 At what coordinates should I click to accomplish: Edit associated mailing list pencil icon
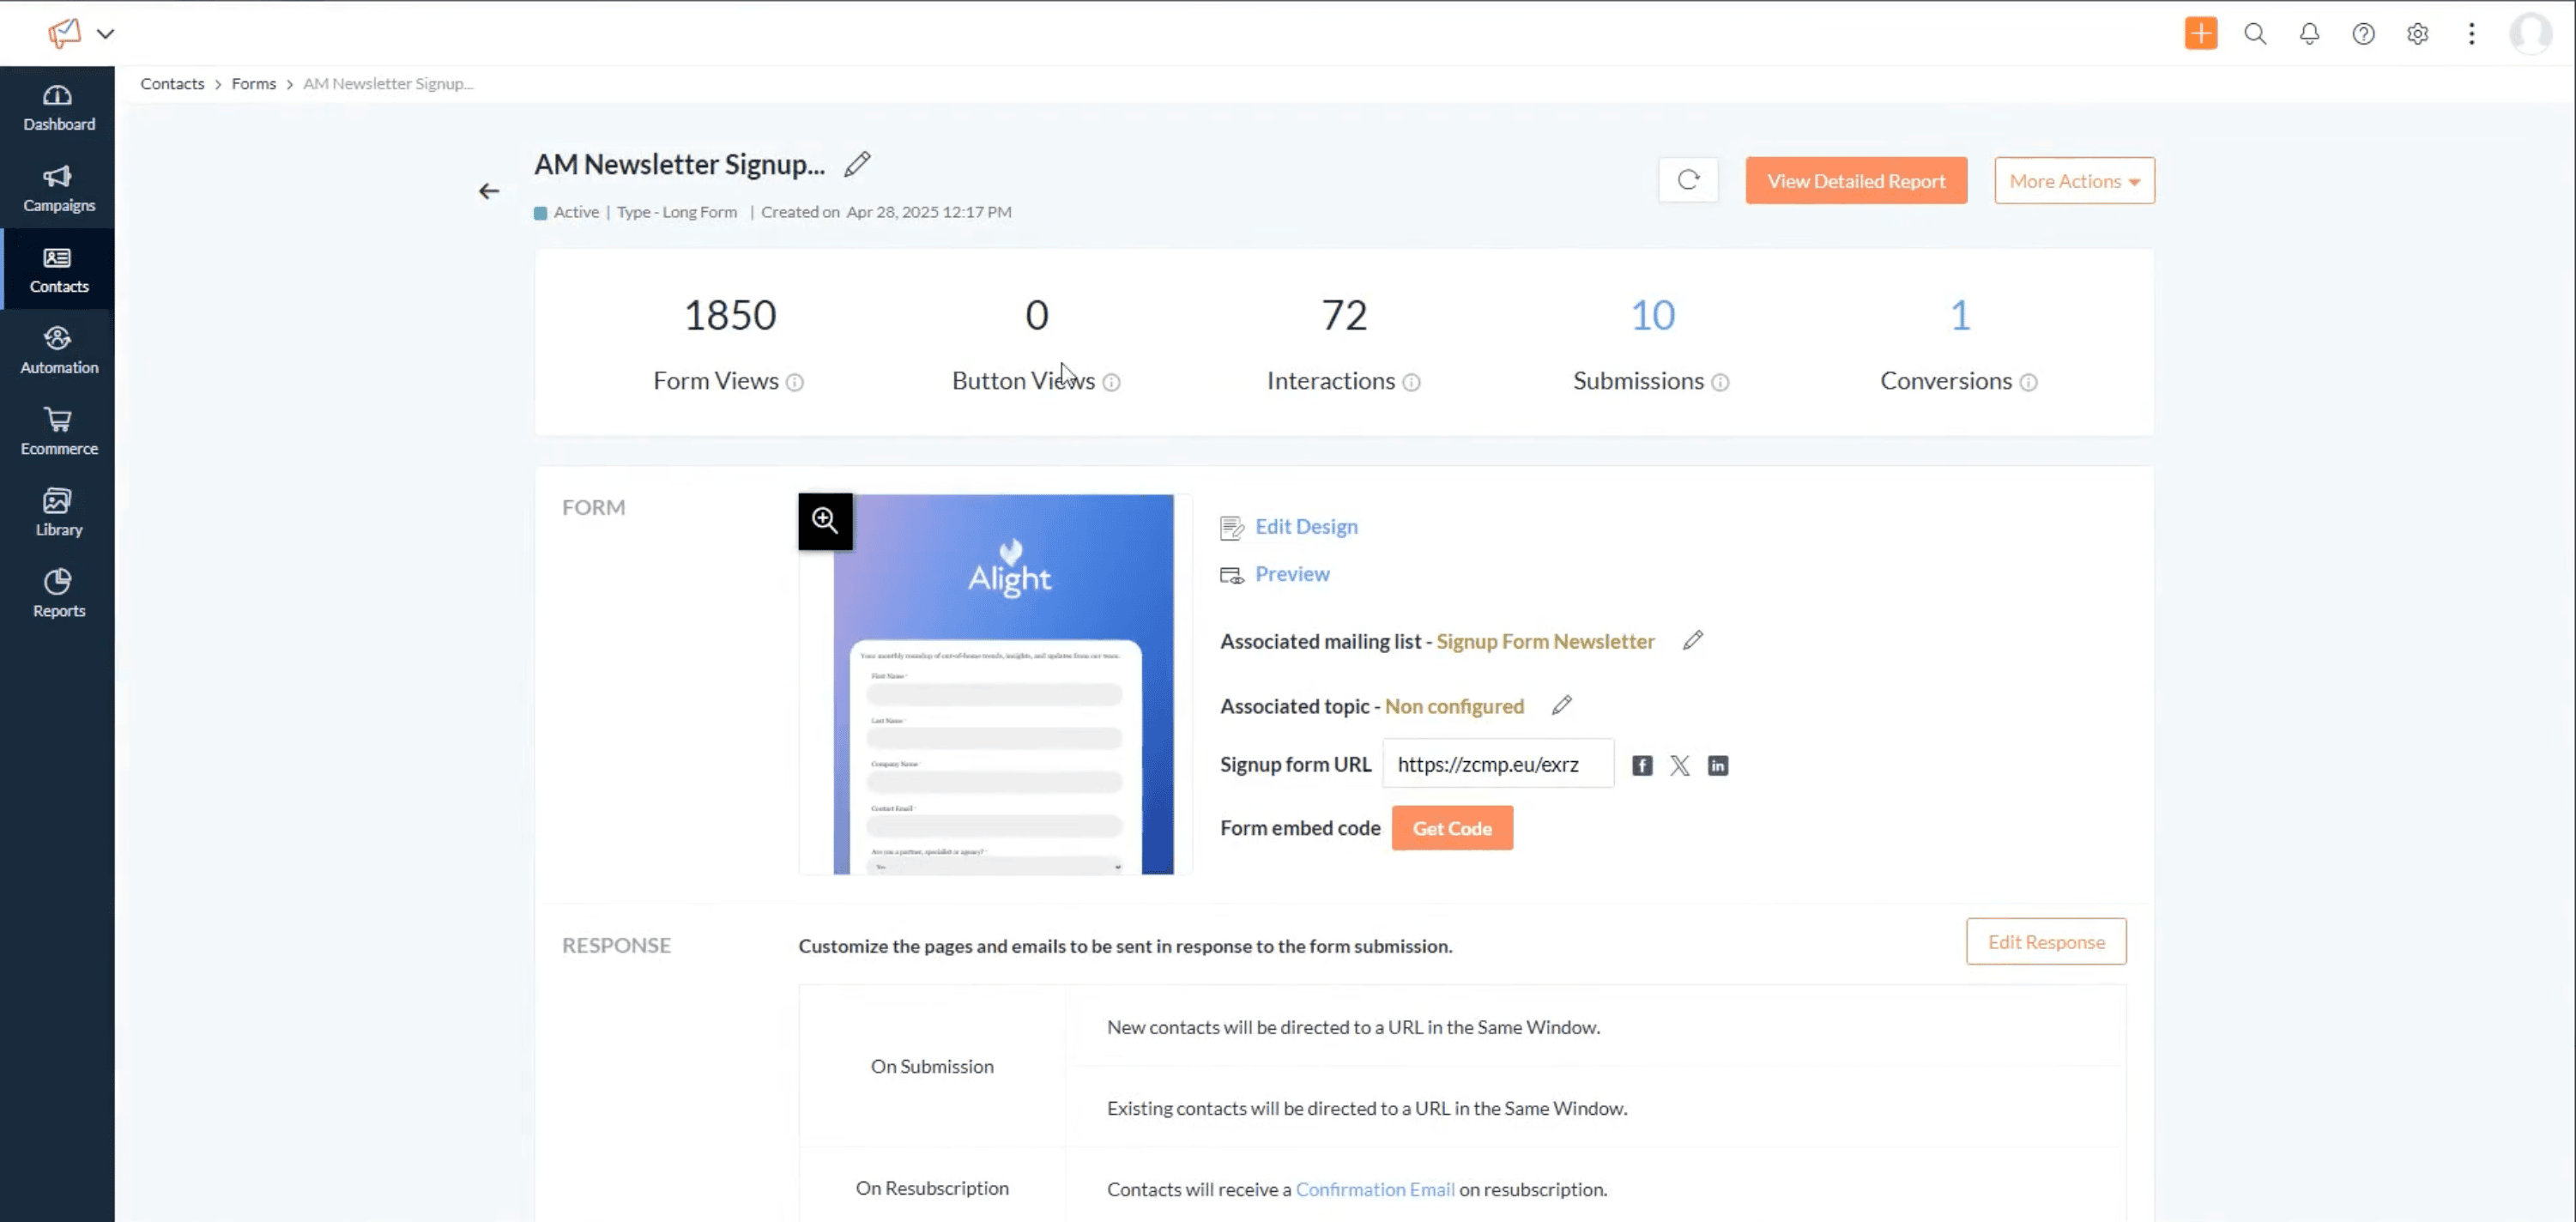click(1692, 640)
